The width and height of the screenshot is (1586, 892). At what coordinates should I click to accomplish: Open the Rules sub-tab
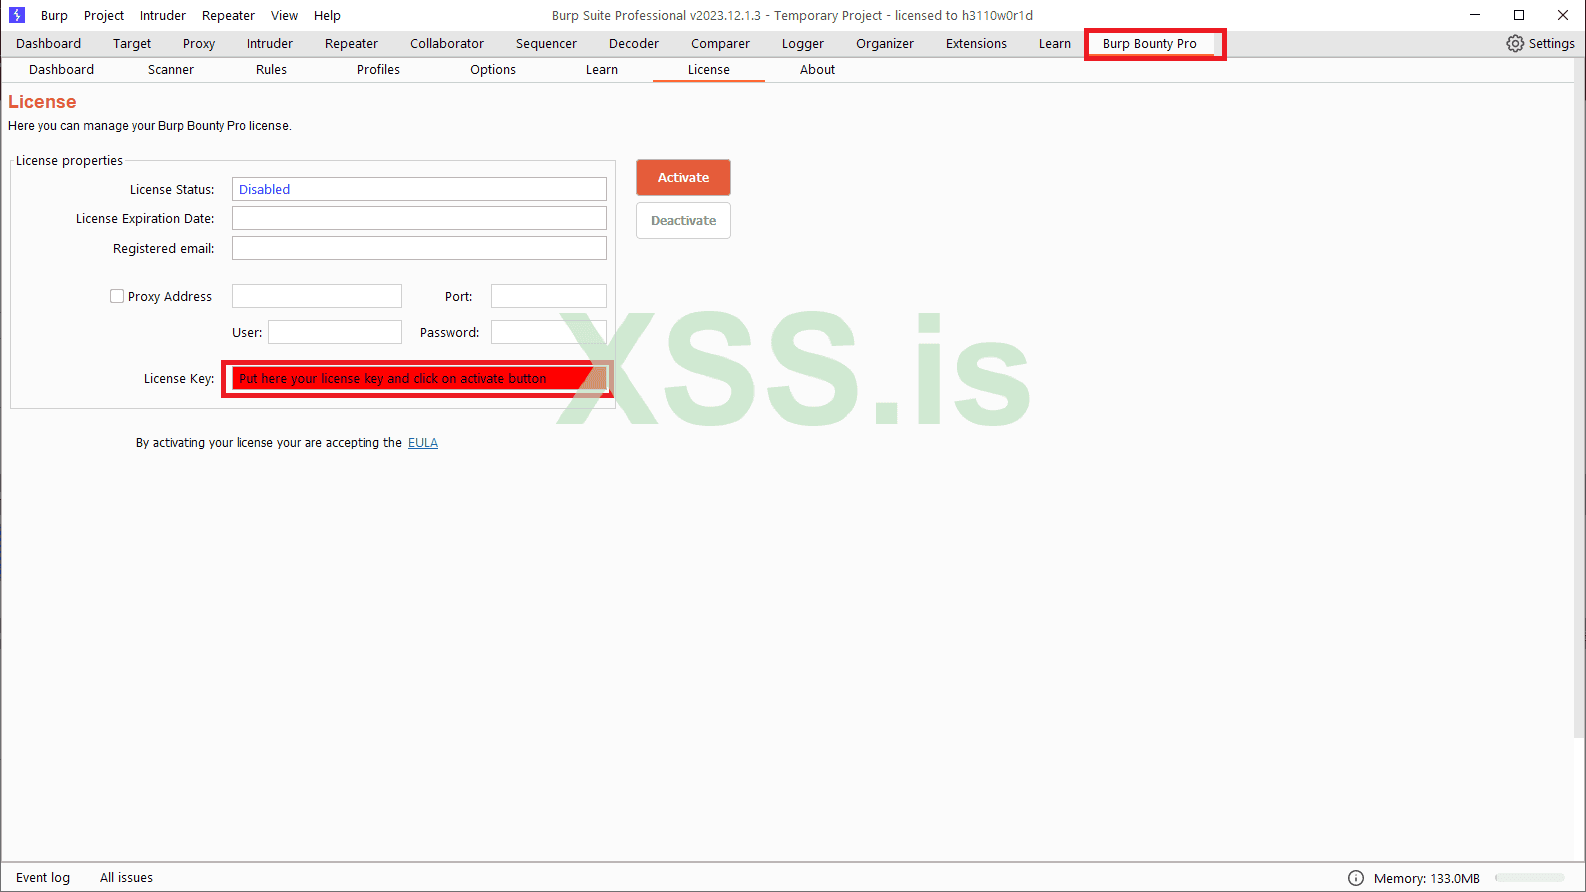[x=271, y=69]
